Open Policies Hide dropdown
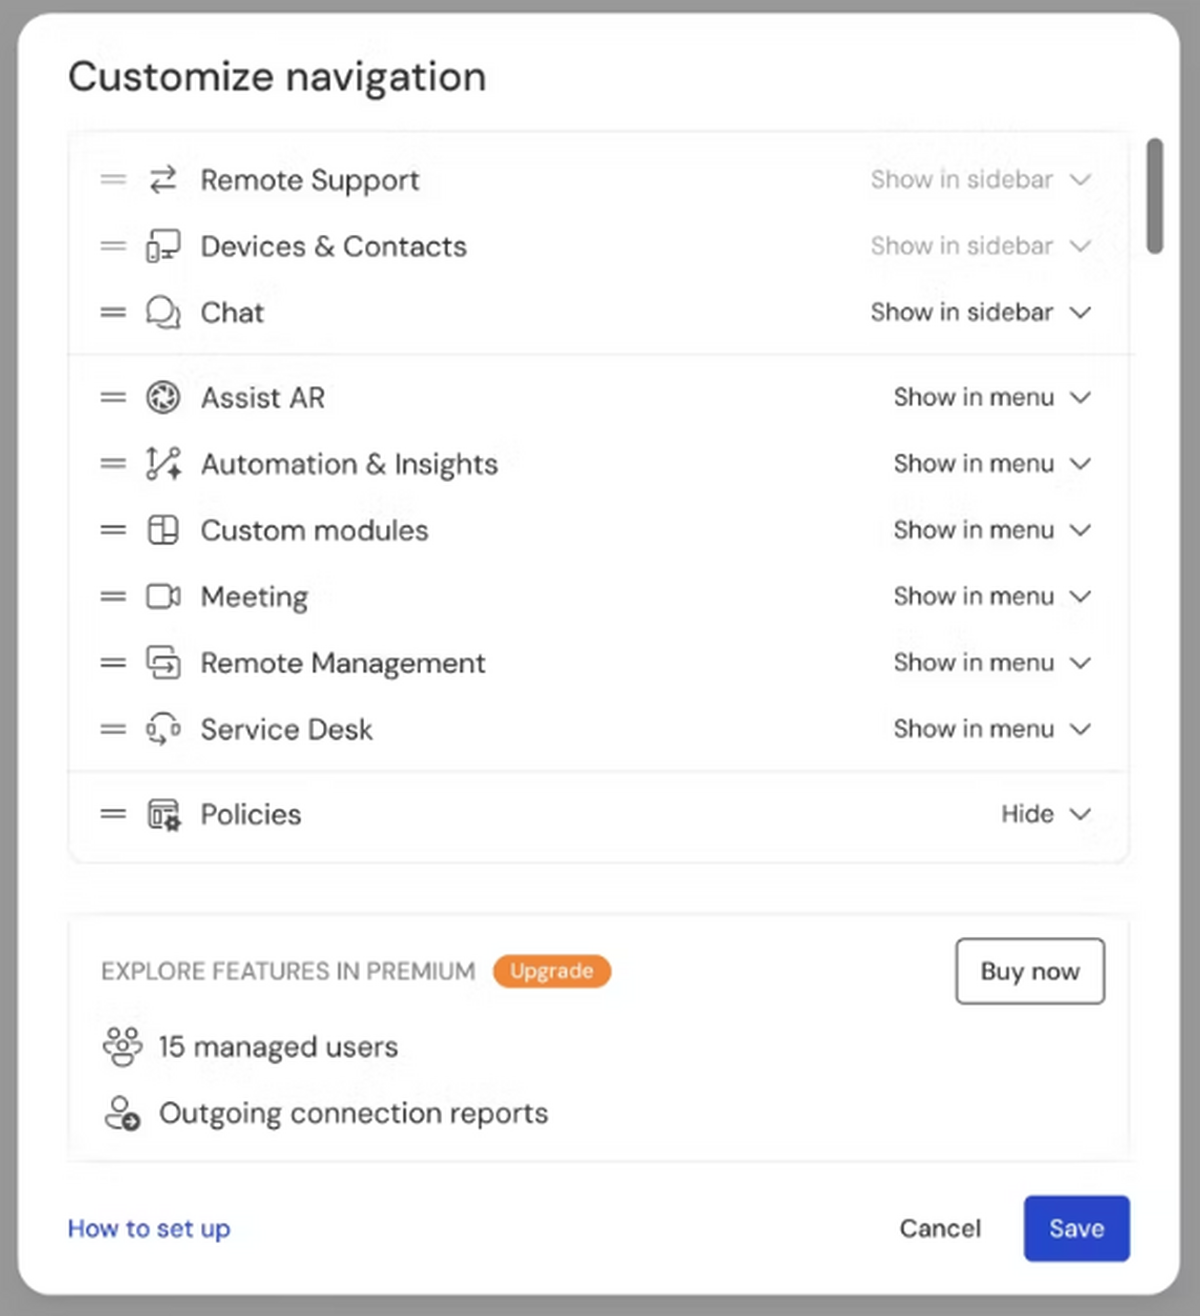This screenshot has height=1316, width=1200. pyautogui.click(x=1046, y=814)
